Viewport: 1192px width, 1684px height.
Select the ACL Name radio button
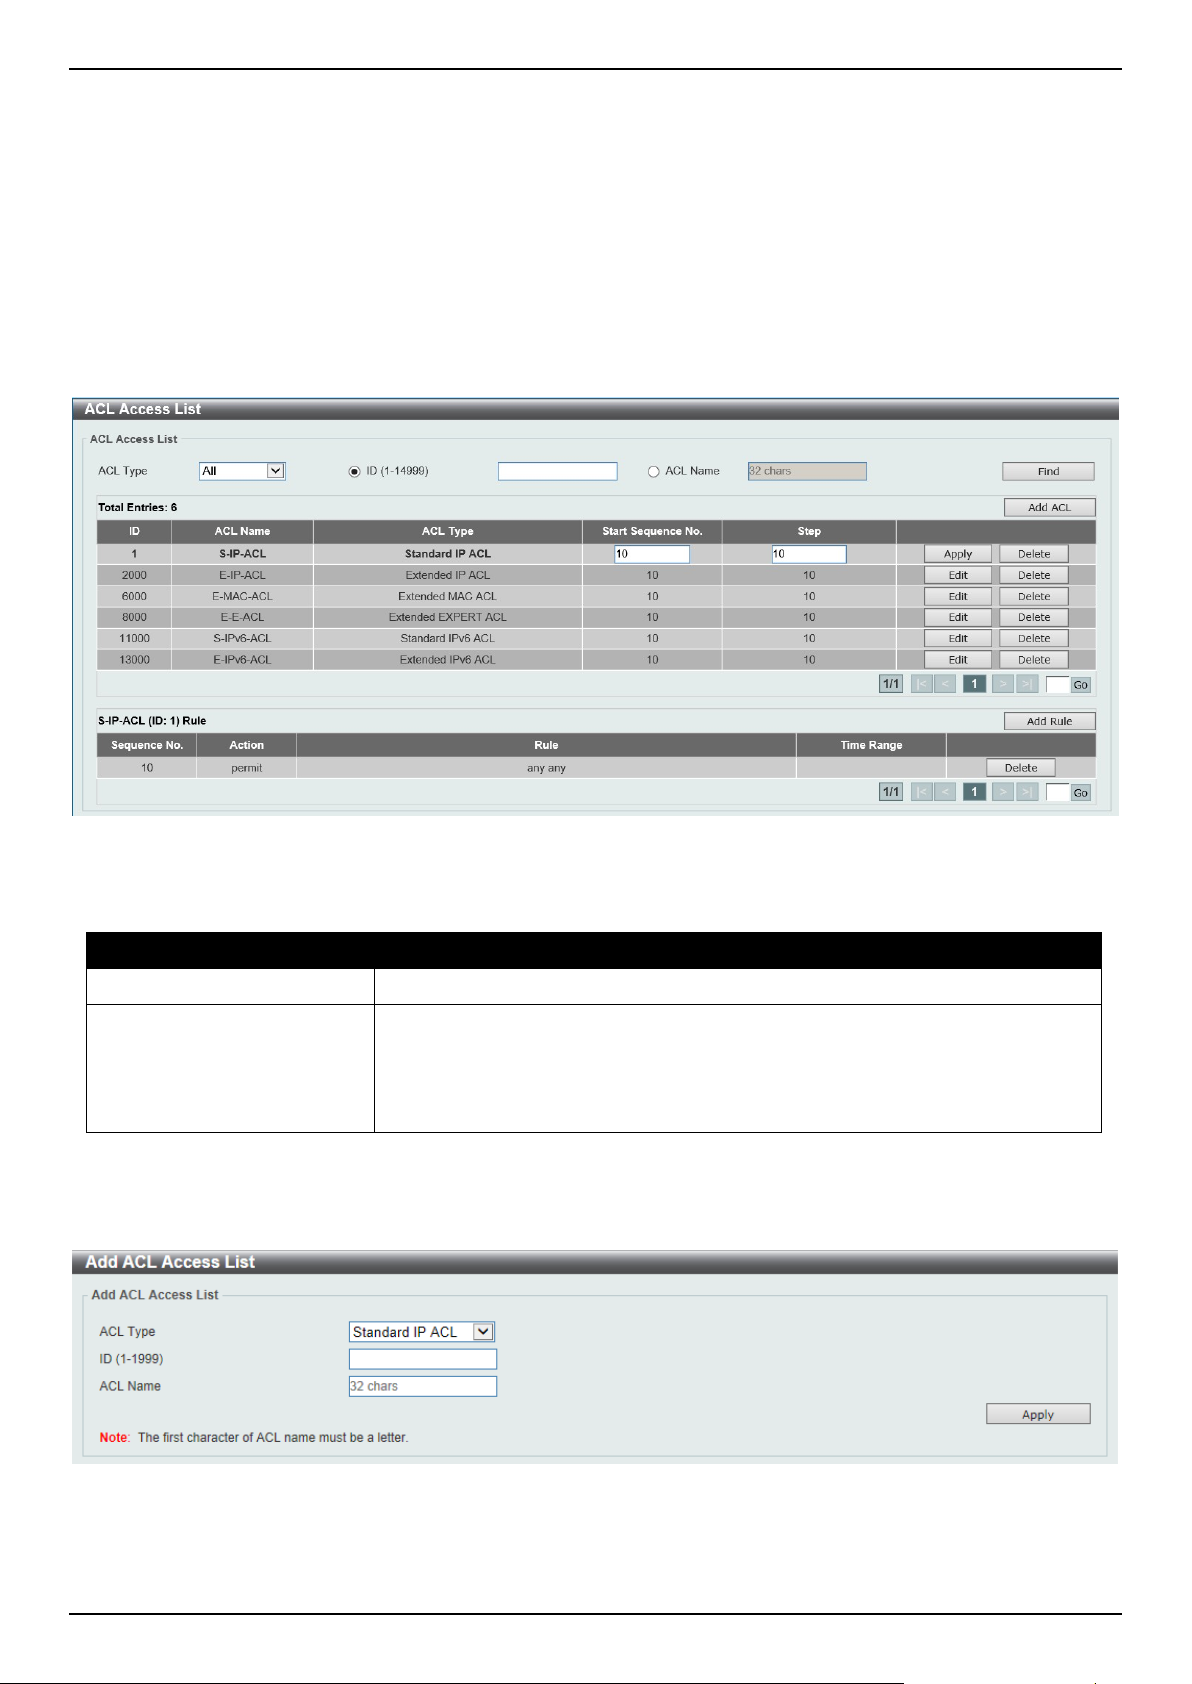pos(654,472)
